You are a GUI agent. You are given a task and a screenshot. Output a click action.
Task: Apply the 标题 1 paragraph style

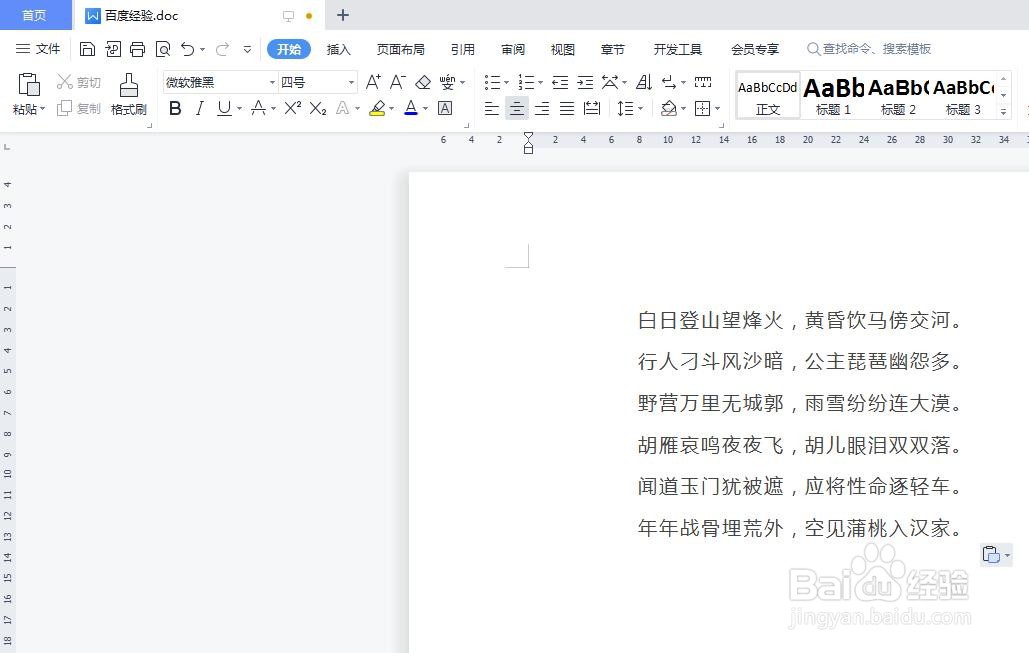(x=832, y=95)
